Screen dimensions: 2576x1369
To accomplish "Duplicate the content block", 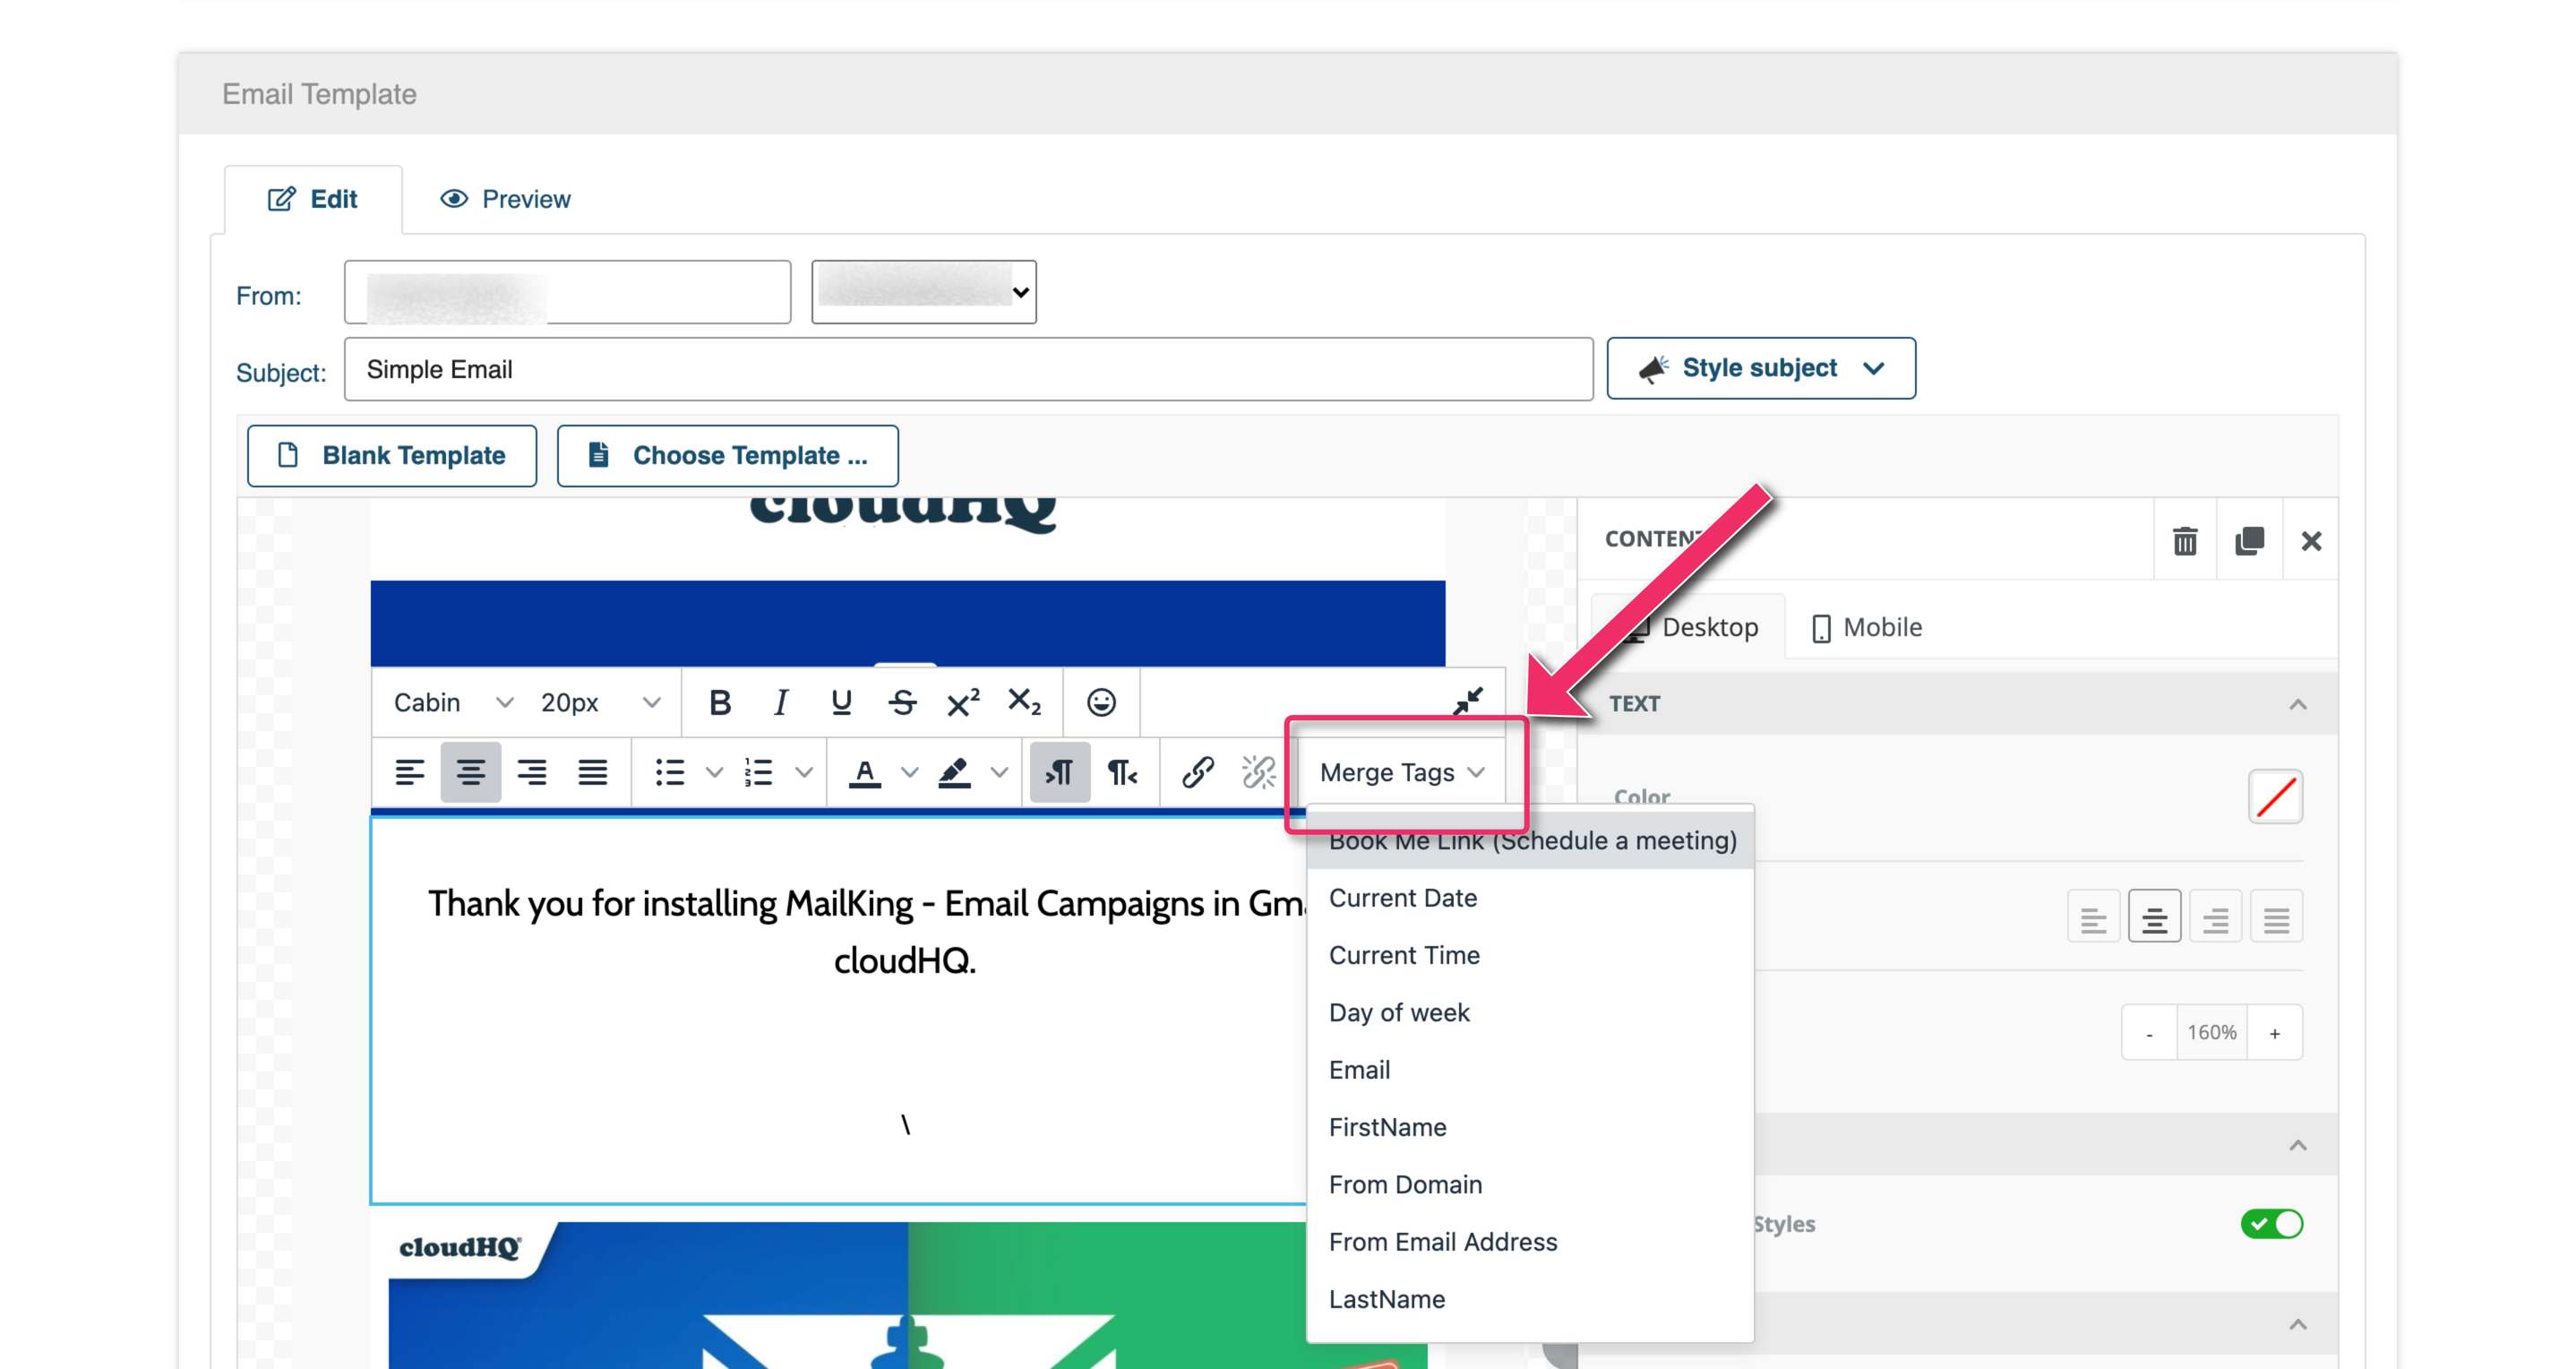I will [2249, 541].
